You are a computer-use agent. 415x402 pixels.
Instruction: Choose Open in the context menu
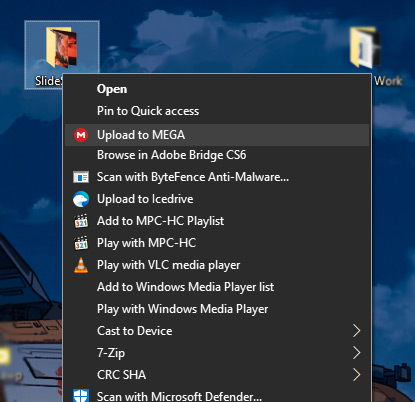tap(217, 89)
